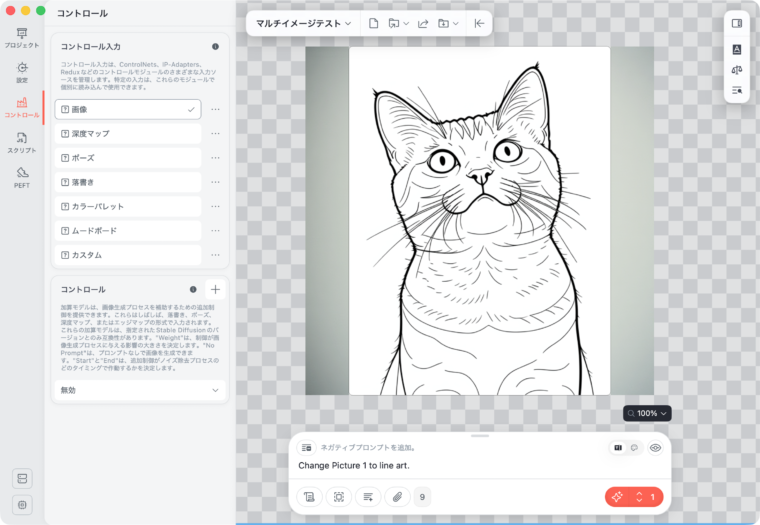Click the collapse-to-left arrow icon in toolbar
Screen dimensions: 760x525
pyautogui.click(x=479, y=23)
